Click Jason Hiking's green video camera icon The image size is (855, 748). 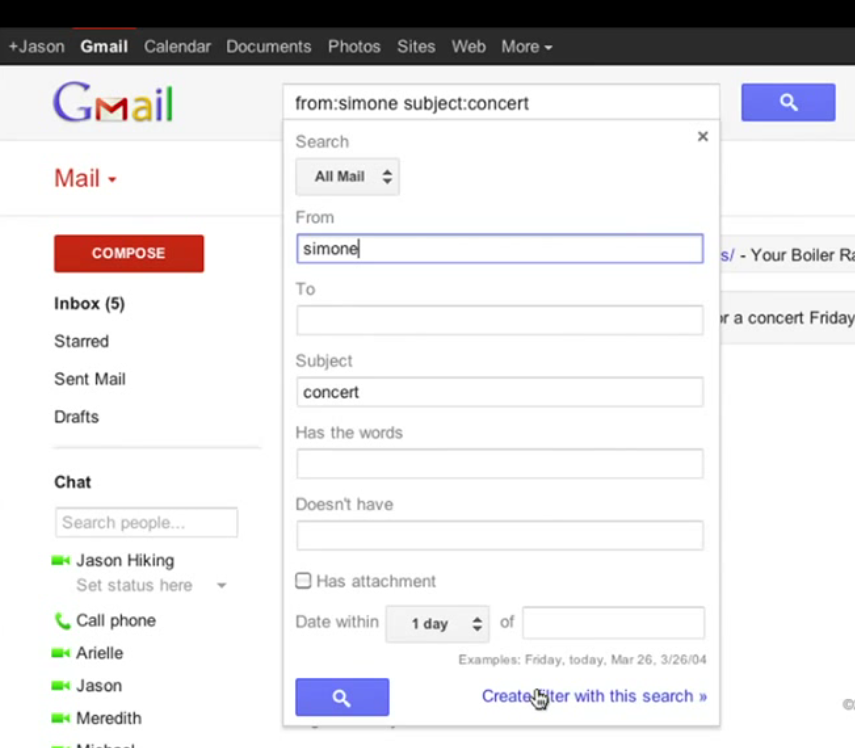click(x=61, y=560)
